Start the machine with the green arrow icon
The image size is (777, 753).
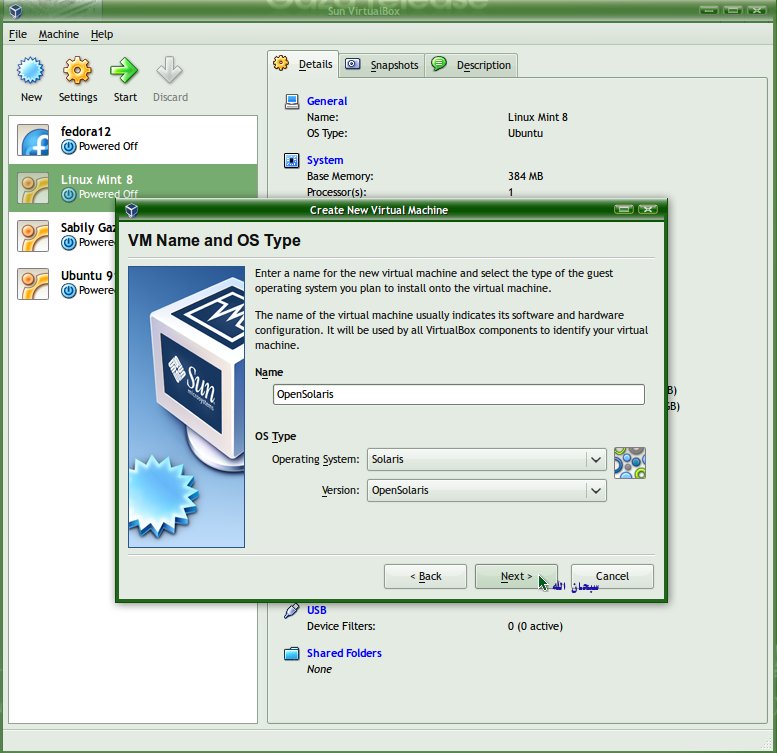point(124,70)
